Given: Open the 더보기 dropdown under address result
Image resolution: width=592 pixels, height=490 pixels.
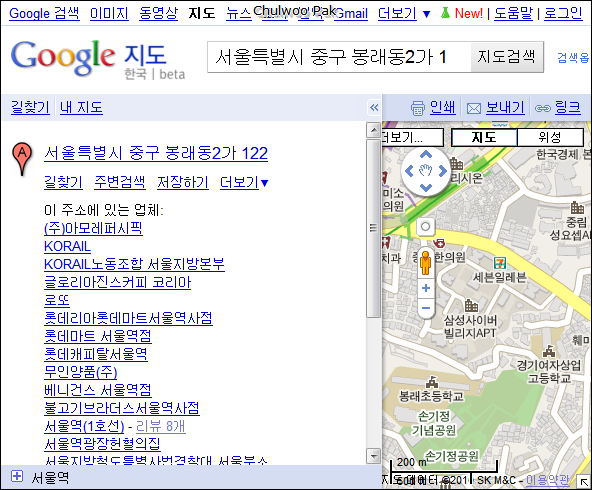Looking at the screenshot, I should click(244, 183).
